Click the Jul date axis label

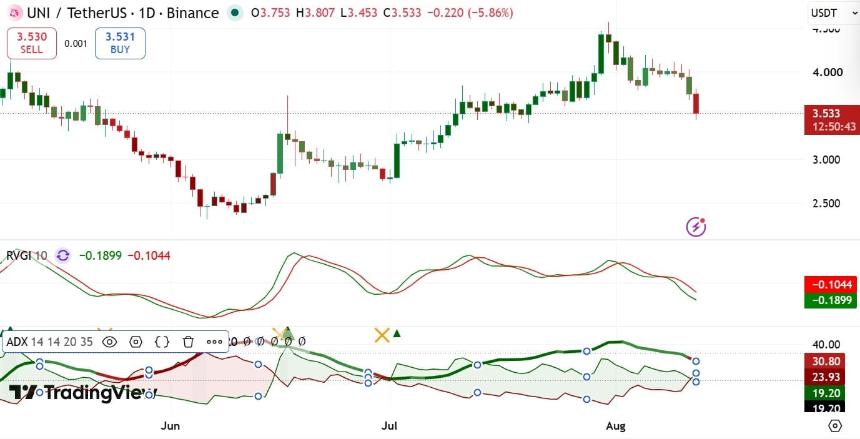[x=389, y=426]
